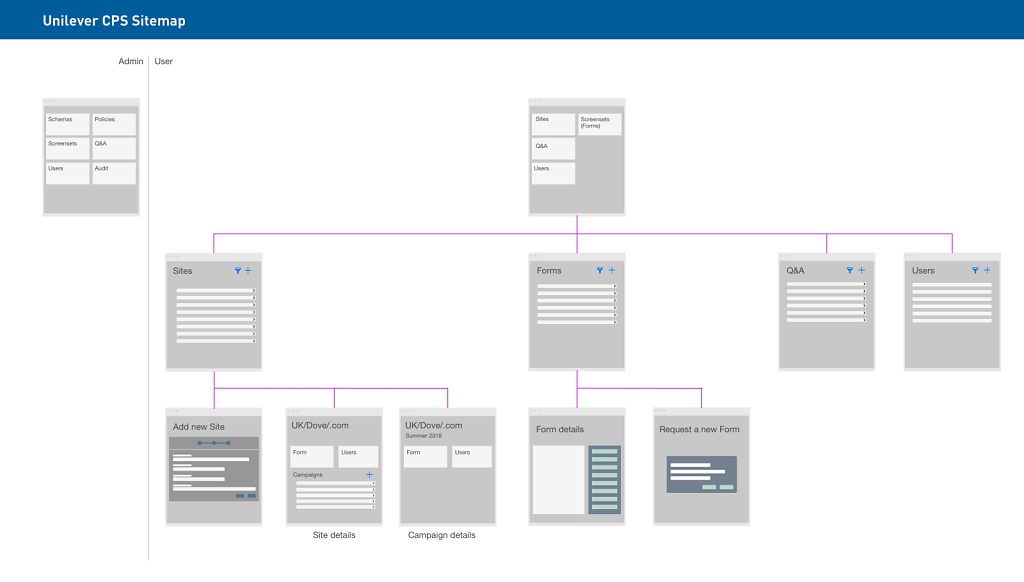Image resolution: width=1024 pixels, height=582 pixels.
Task: Click the first row in the Q&A list
Action: [826, 284]
